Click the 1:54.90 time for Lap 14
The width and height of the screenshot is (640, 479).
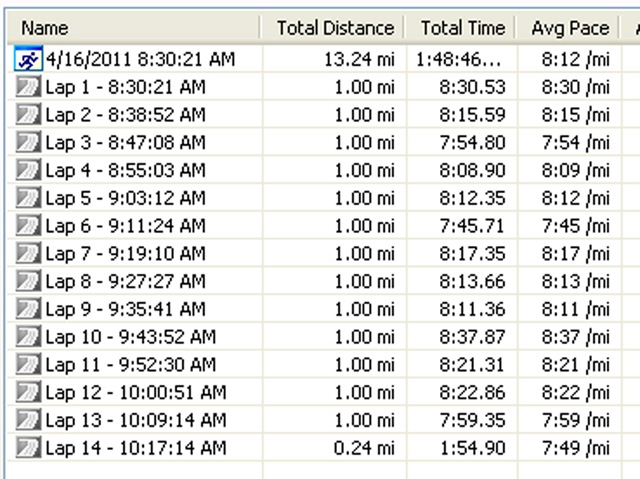click(x=473, y=448)
